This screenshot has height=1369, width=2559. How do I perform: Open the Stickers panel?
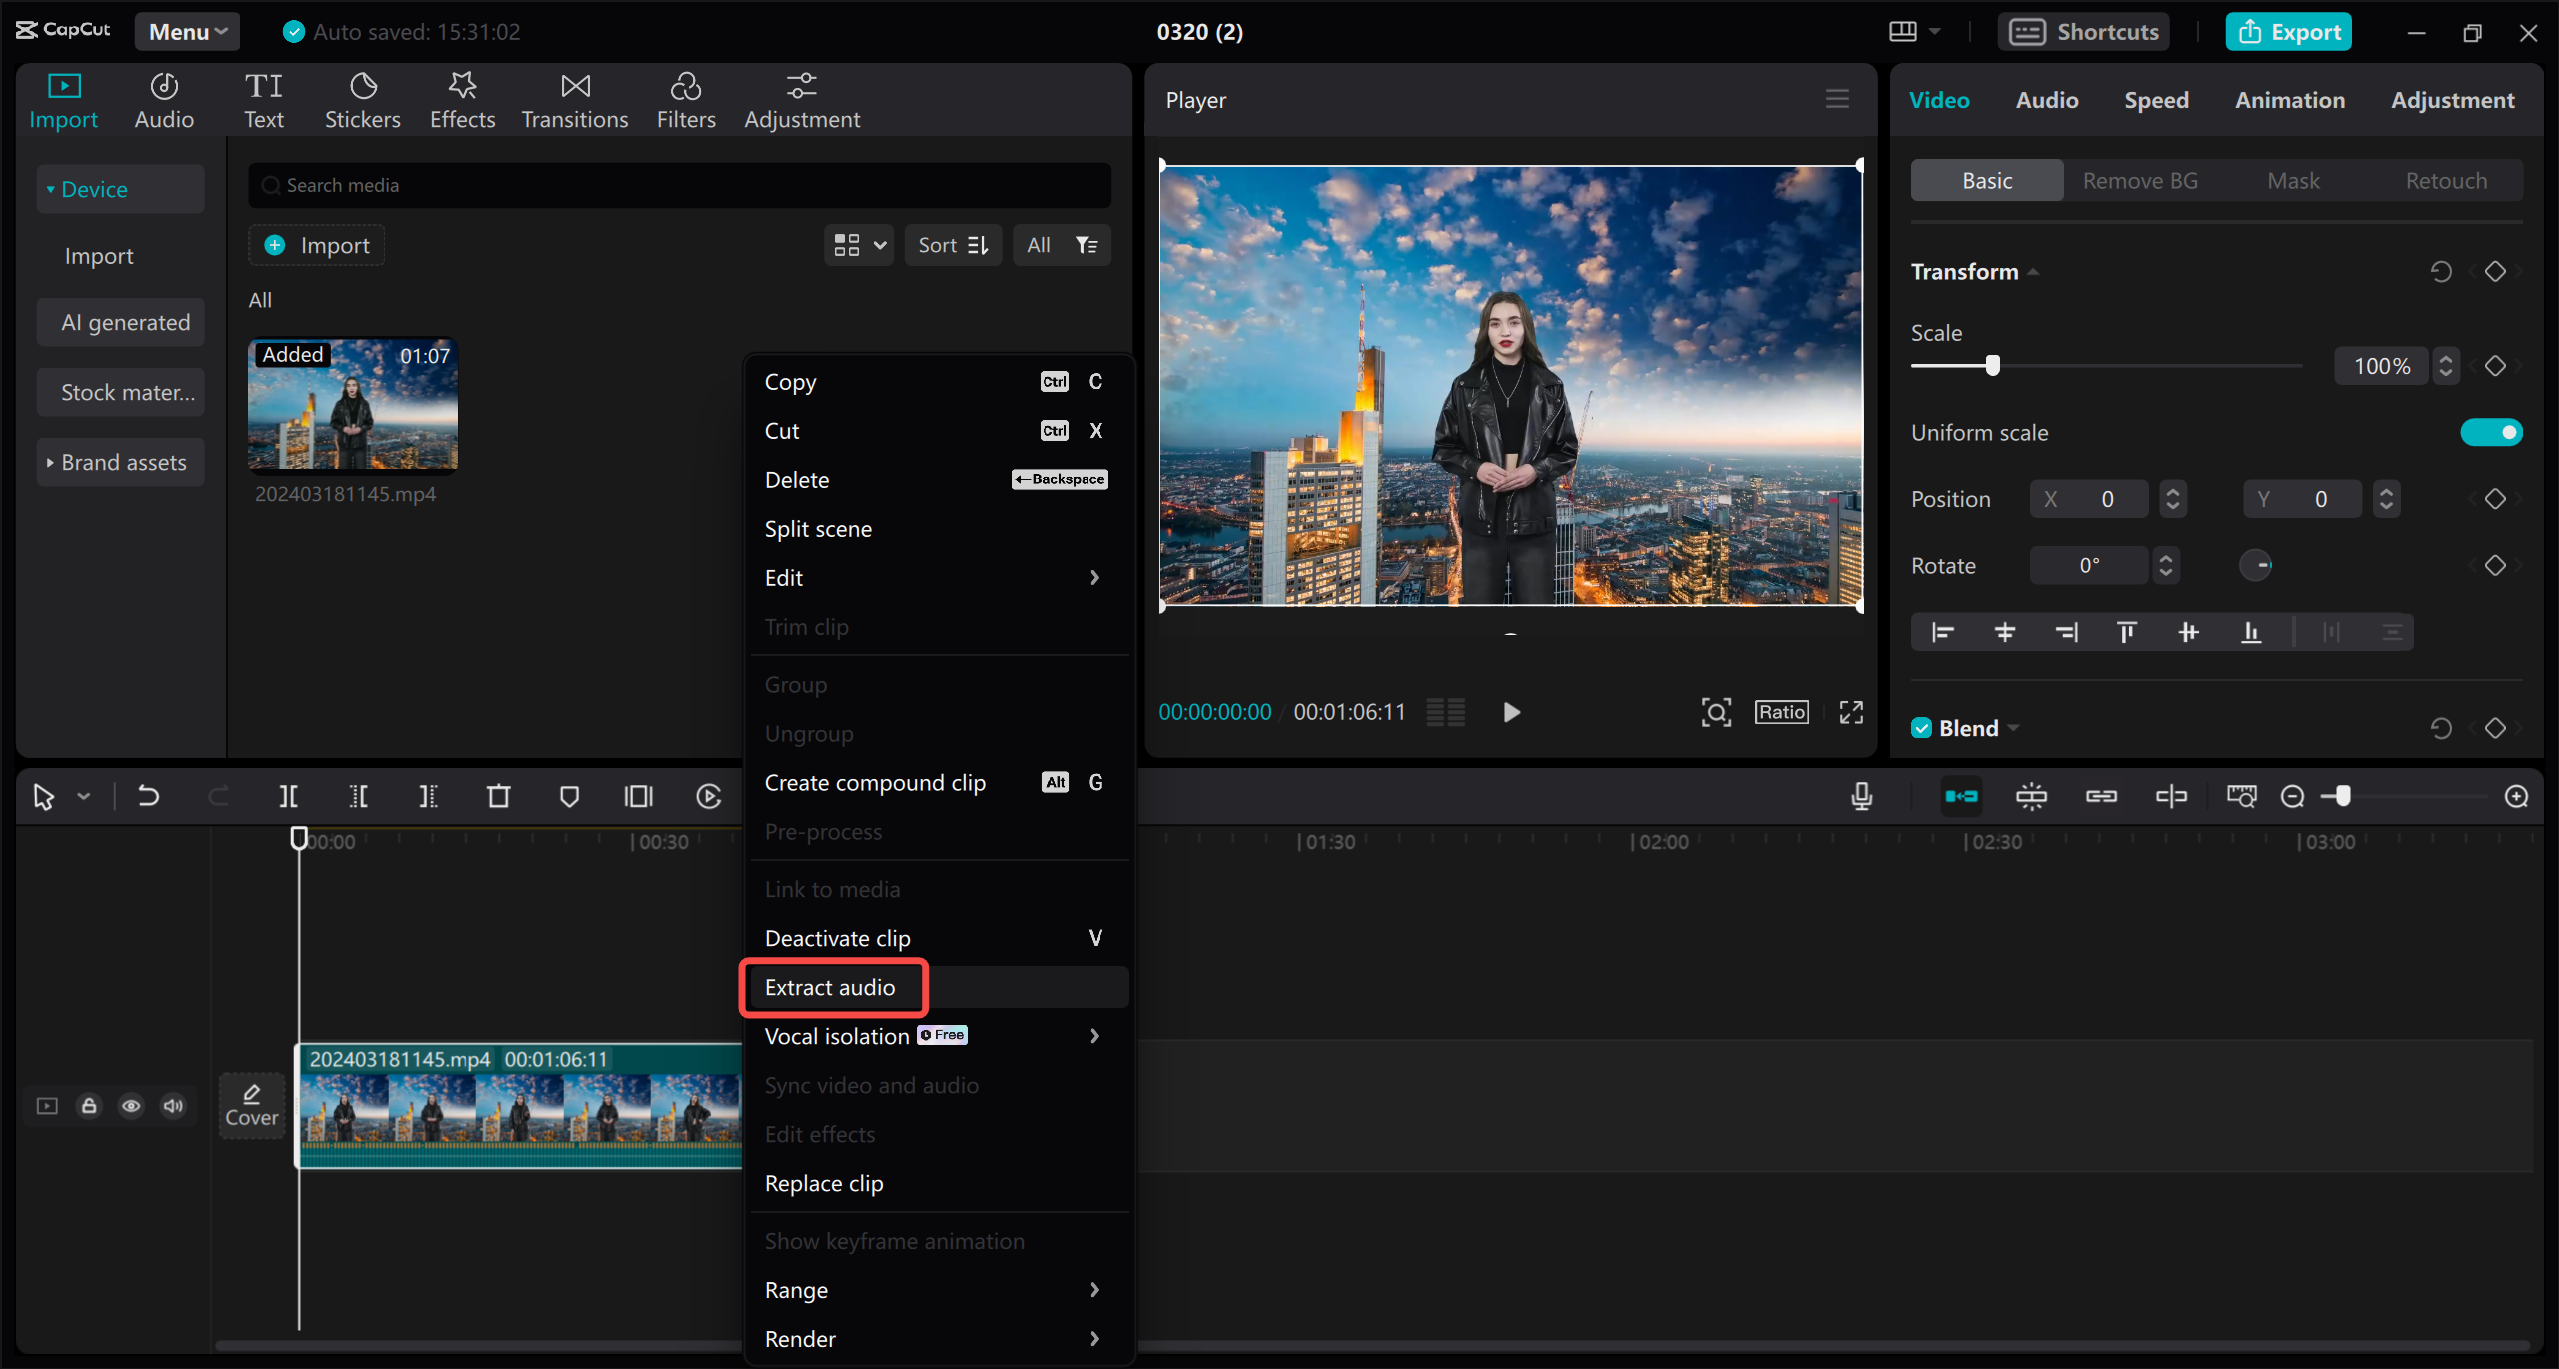tap(362, 101)
